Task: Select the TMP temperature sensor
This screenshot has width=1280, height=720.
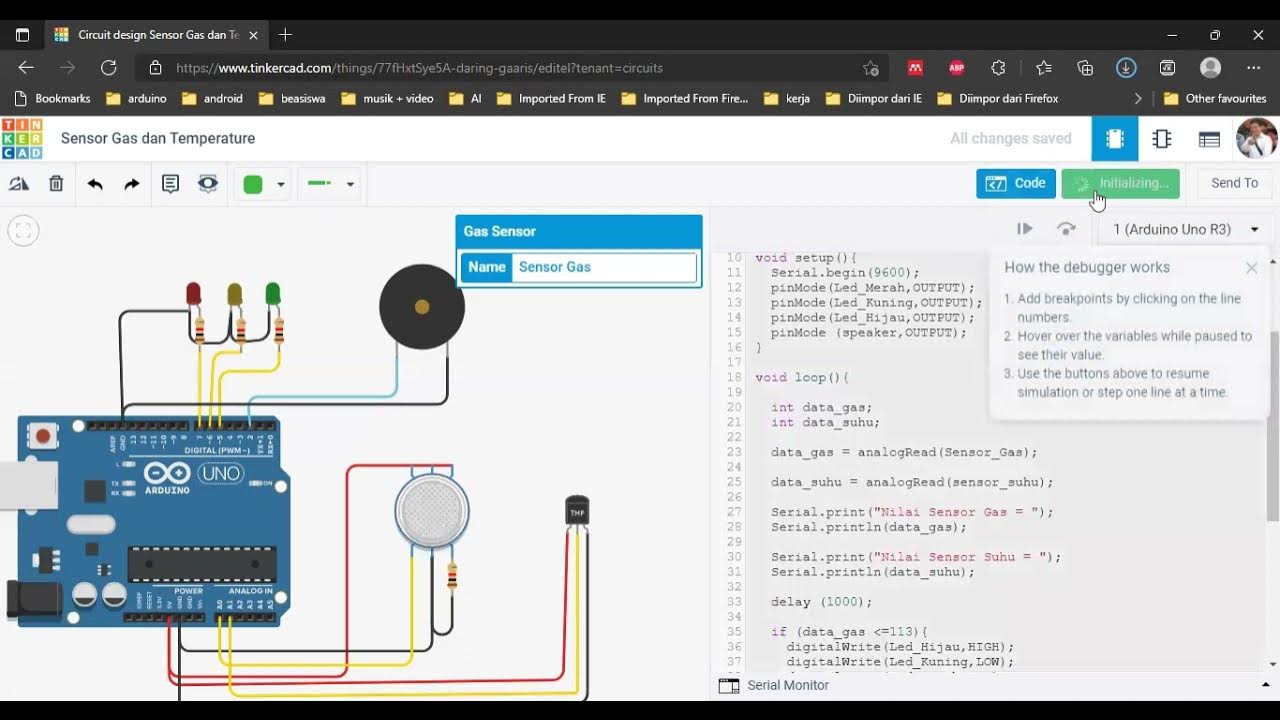Action: [x=577, y=510]
